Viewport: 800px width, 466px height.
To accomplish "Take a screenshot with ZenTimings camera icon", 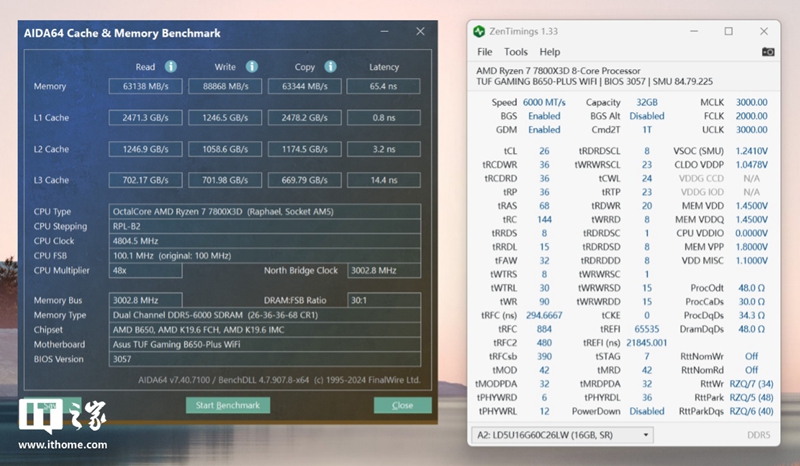I will pyautogui.click(x=768, y=52).
